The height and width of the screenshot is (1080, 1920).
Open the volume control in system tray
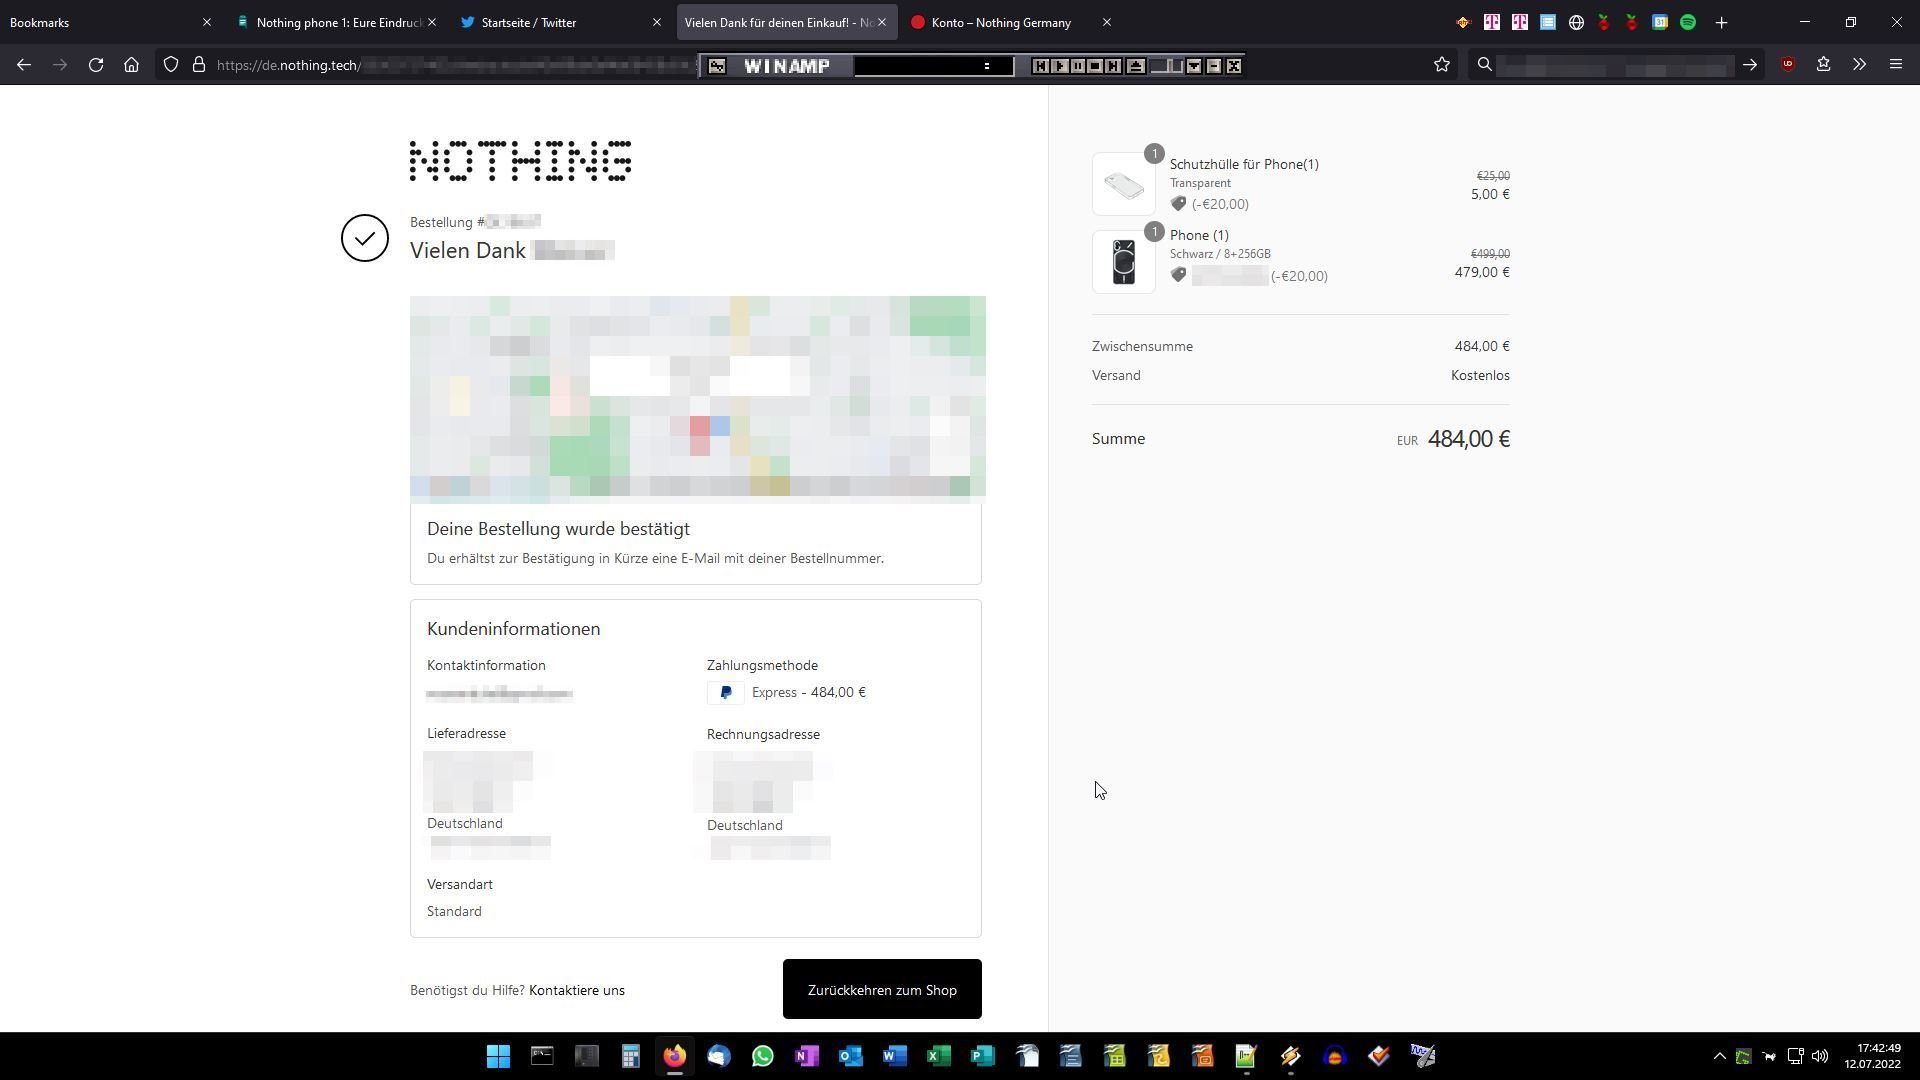[x=1820, y=1056]
